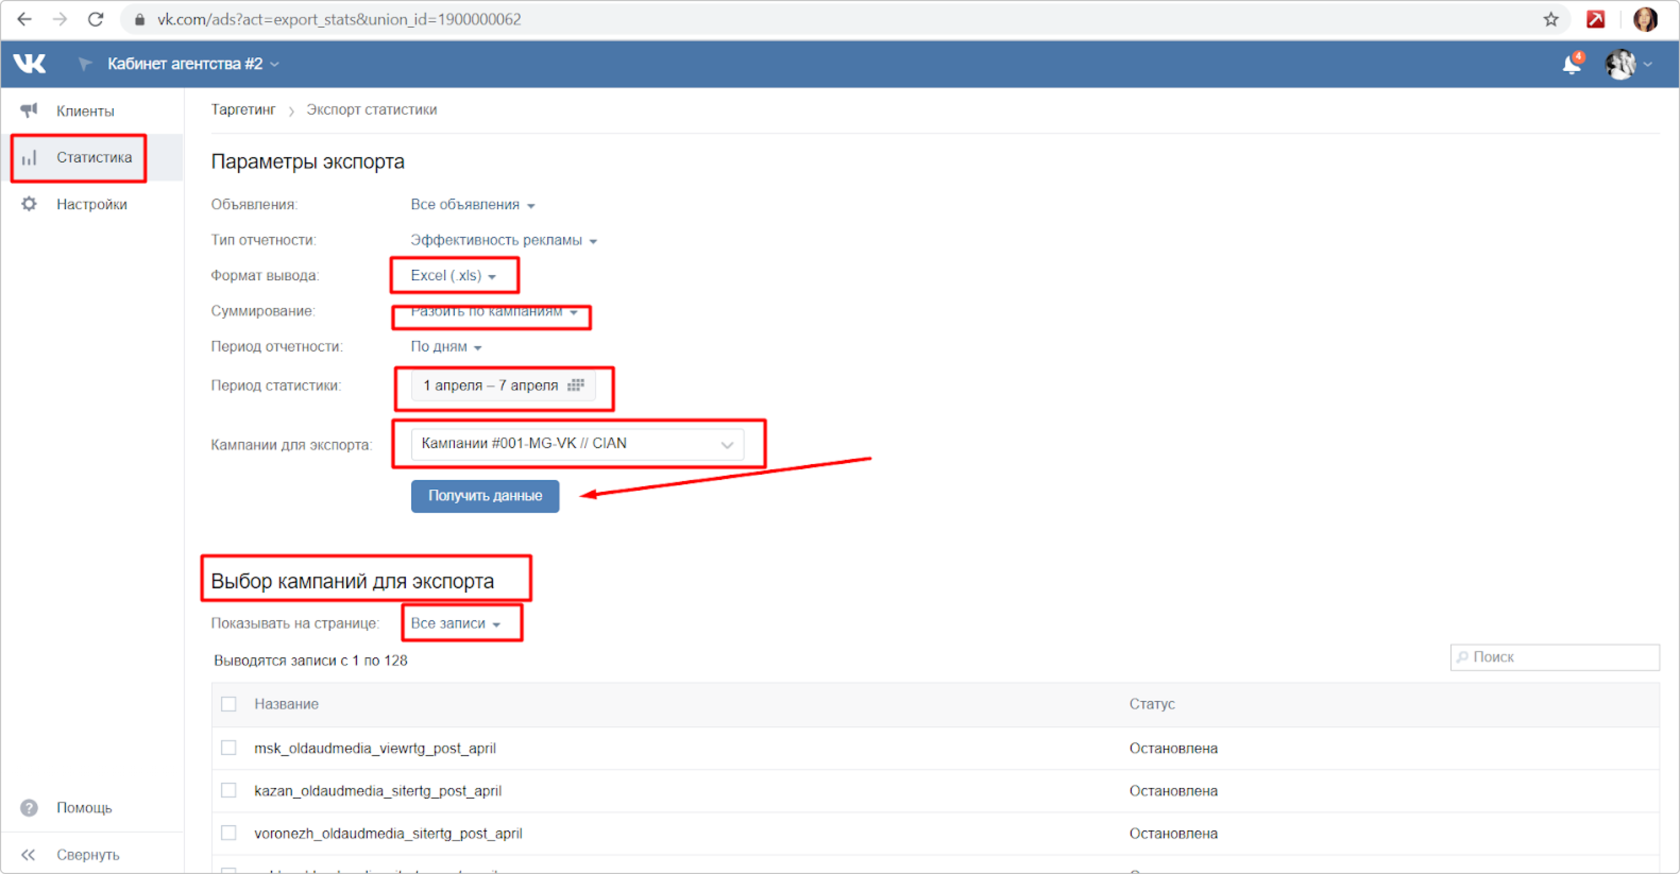Viewport: 1680px width, 874px height.
Task: Click Название column header
Action: click(x=286, y=704)
